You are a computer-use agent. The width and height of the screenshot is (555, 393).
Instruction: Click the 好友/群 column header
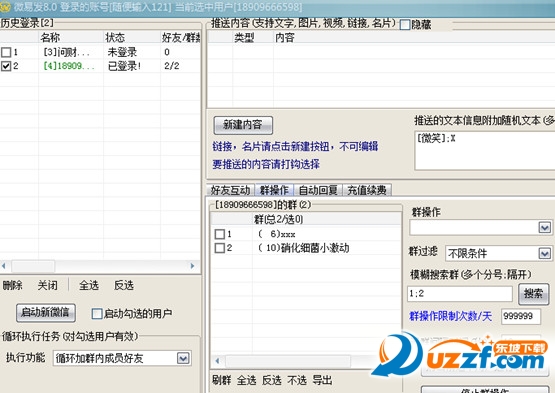pyautogui.click(x=181, y=38)
